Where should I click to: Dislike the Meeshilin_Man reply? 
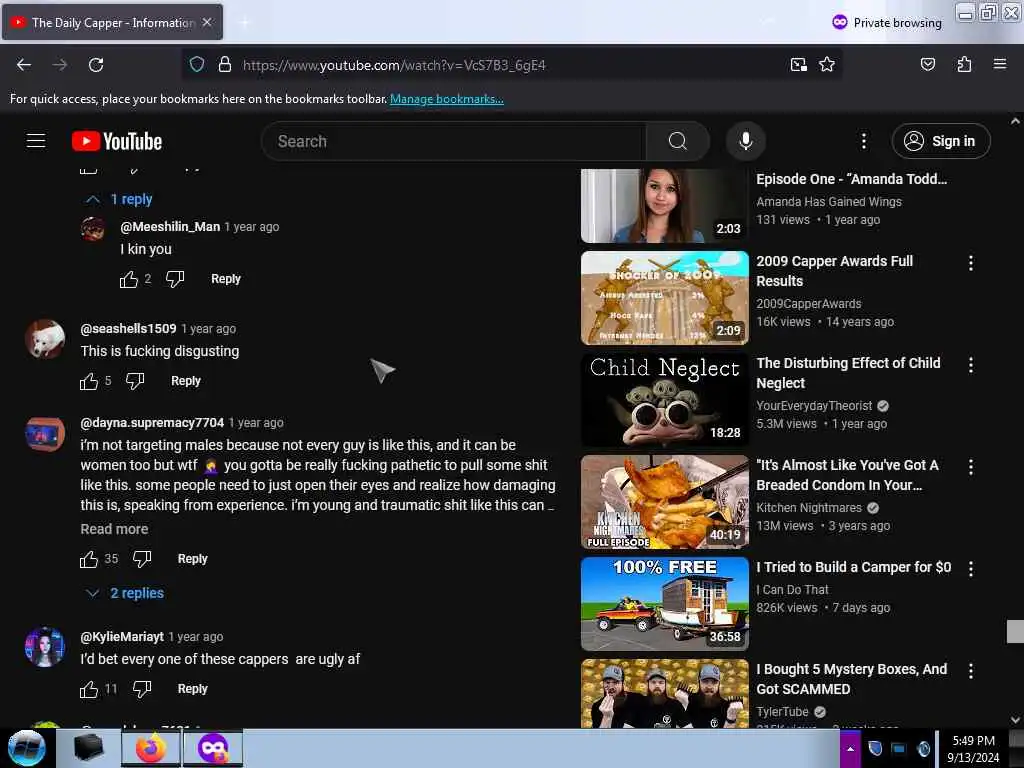(175, 280)
